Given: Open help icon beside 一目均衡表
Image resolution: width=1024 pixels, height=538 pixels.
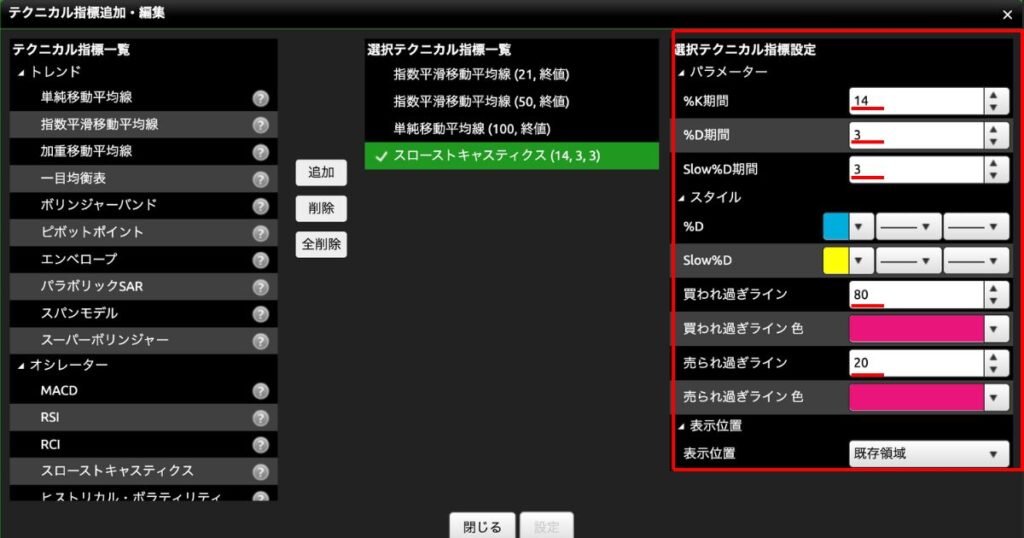Looking at the screenshot, I should [x=260, y=179].
